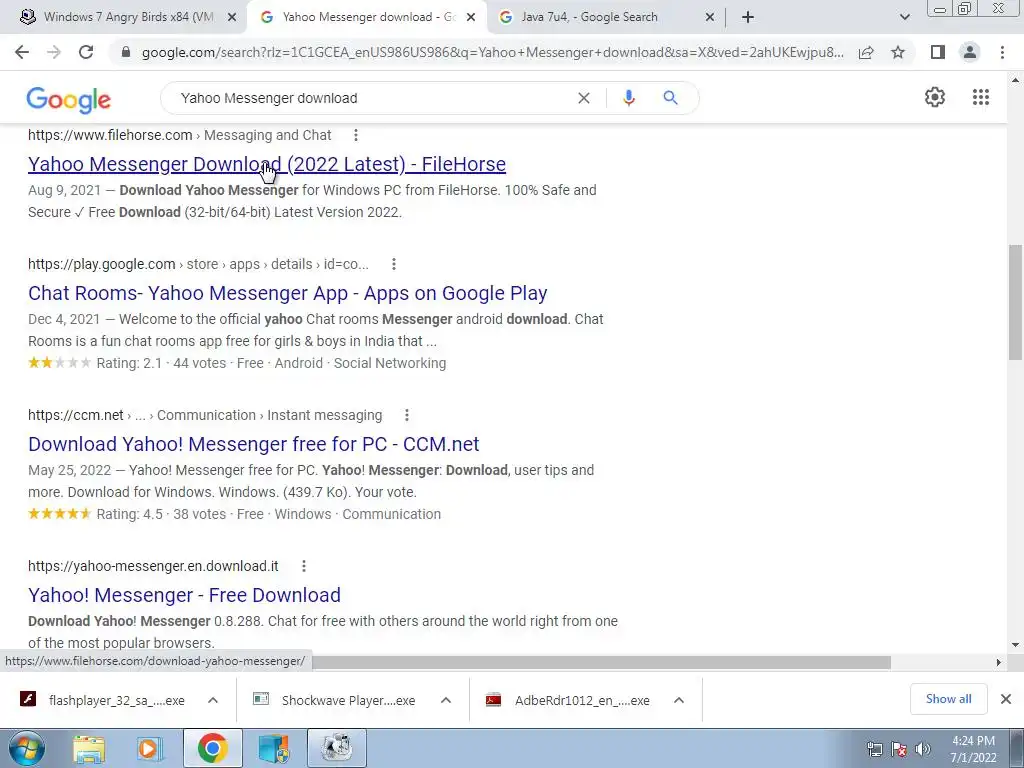
Task: Open Action Center flag in the tray
Action: [x=899, y=749]
